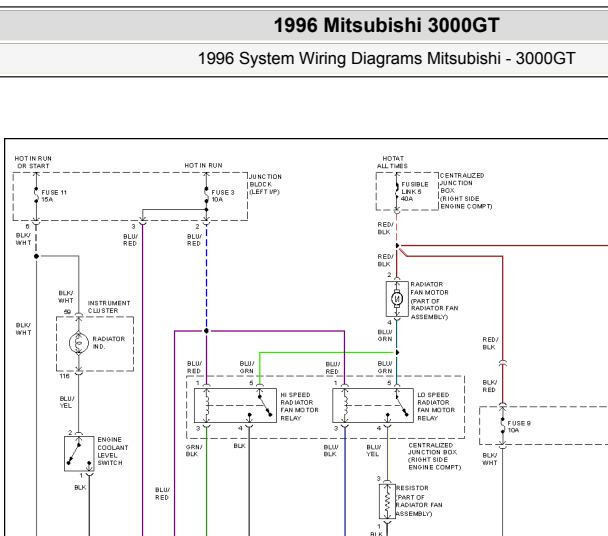The image size is (608, 536).
Task: Click the "GRN/BLK" wire color label
Action: tap(193, 451)
